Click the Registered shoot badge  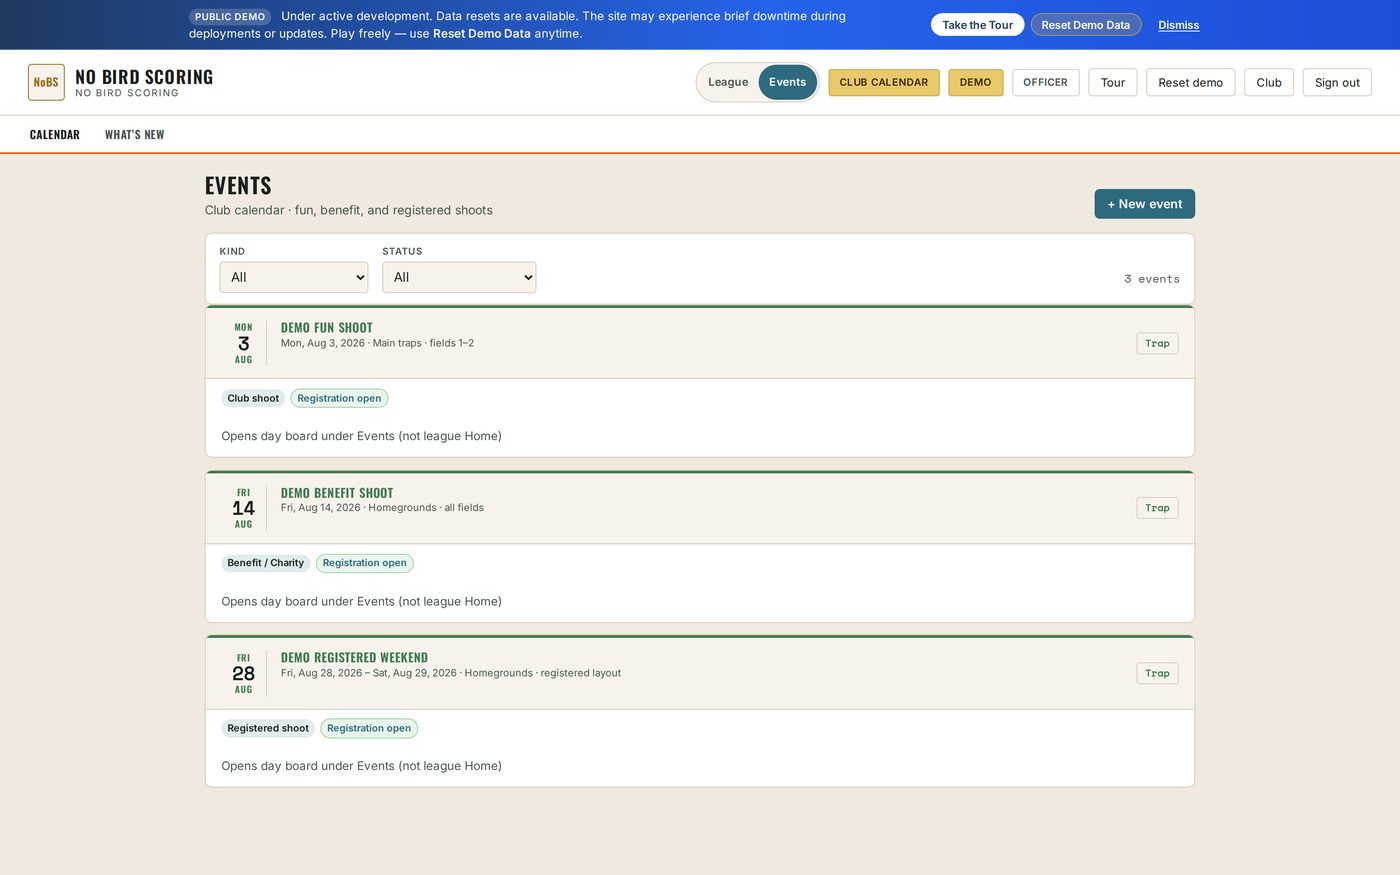click(x=268, y=728)
